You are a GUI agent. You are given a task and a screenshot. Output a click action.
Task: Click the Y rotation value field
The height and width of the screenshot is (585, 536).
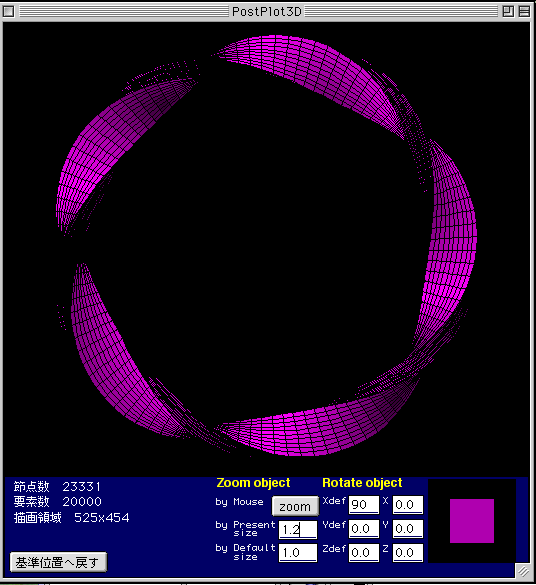pyautogui.click(x=408, y=529)
